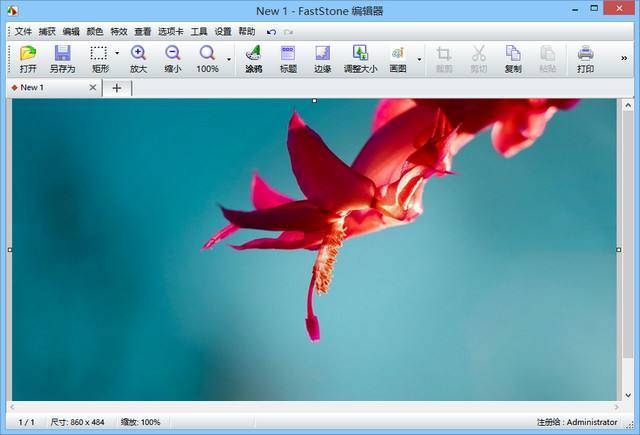
Task: Open the 选项卡 (Tabs) menu
Action: tap(171, 31)
